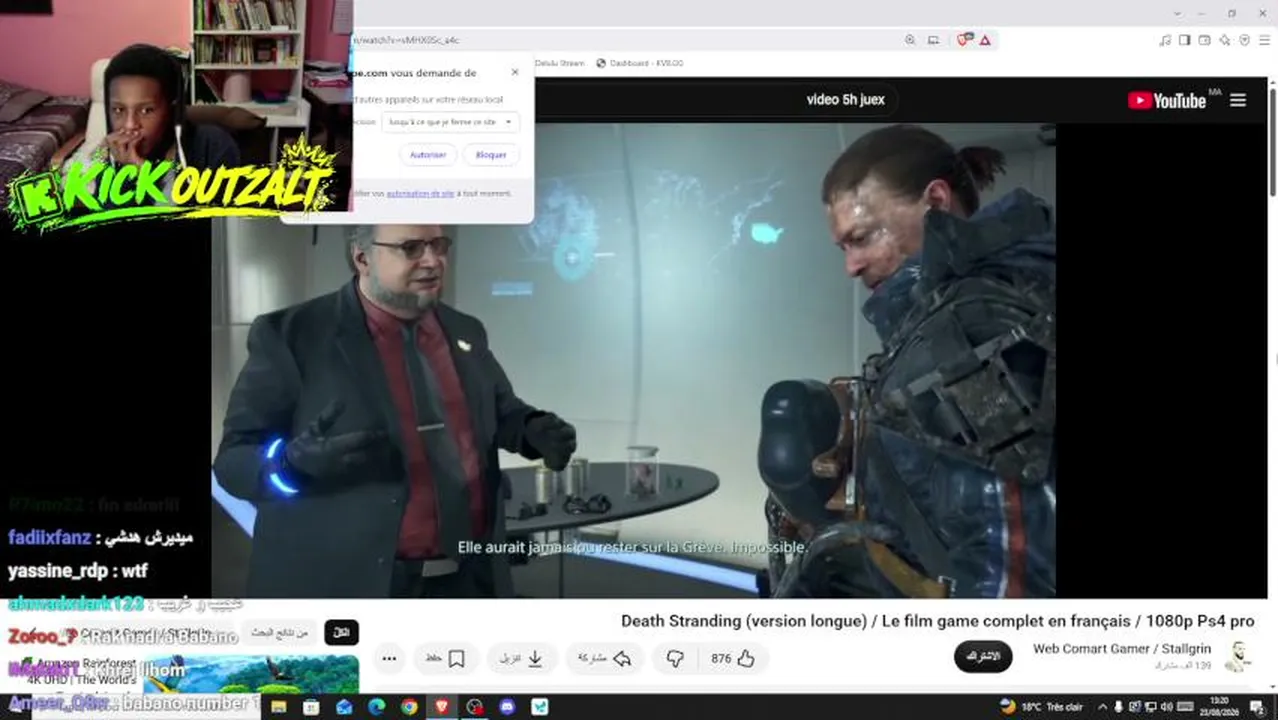This screenshot has width=1278, height=720.
Task: Close the site permission popup
Action: [515, 72]
